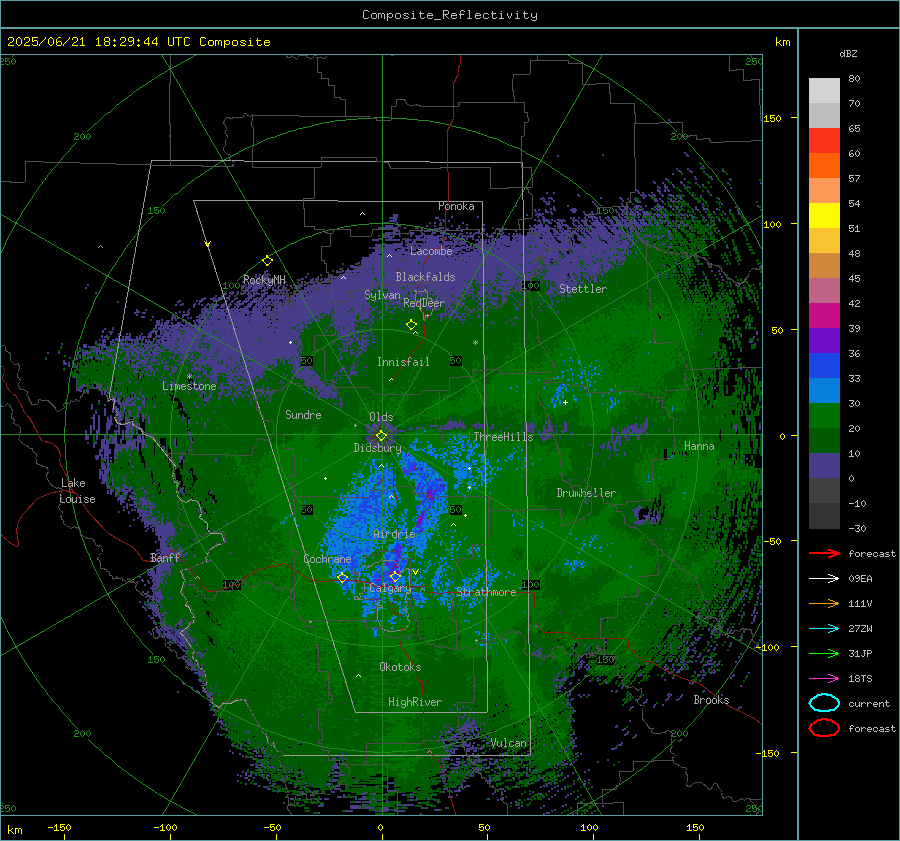Viewport: 900px width, 841px height.
Task: Click the Lake Louise label
Action: [x=78, y=491]
